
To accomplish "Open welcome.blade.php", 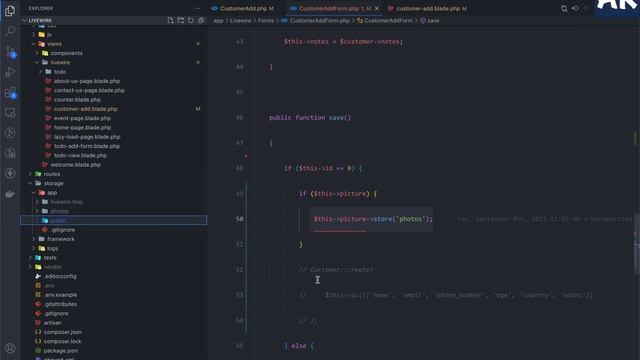I will tap(76, 165).
